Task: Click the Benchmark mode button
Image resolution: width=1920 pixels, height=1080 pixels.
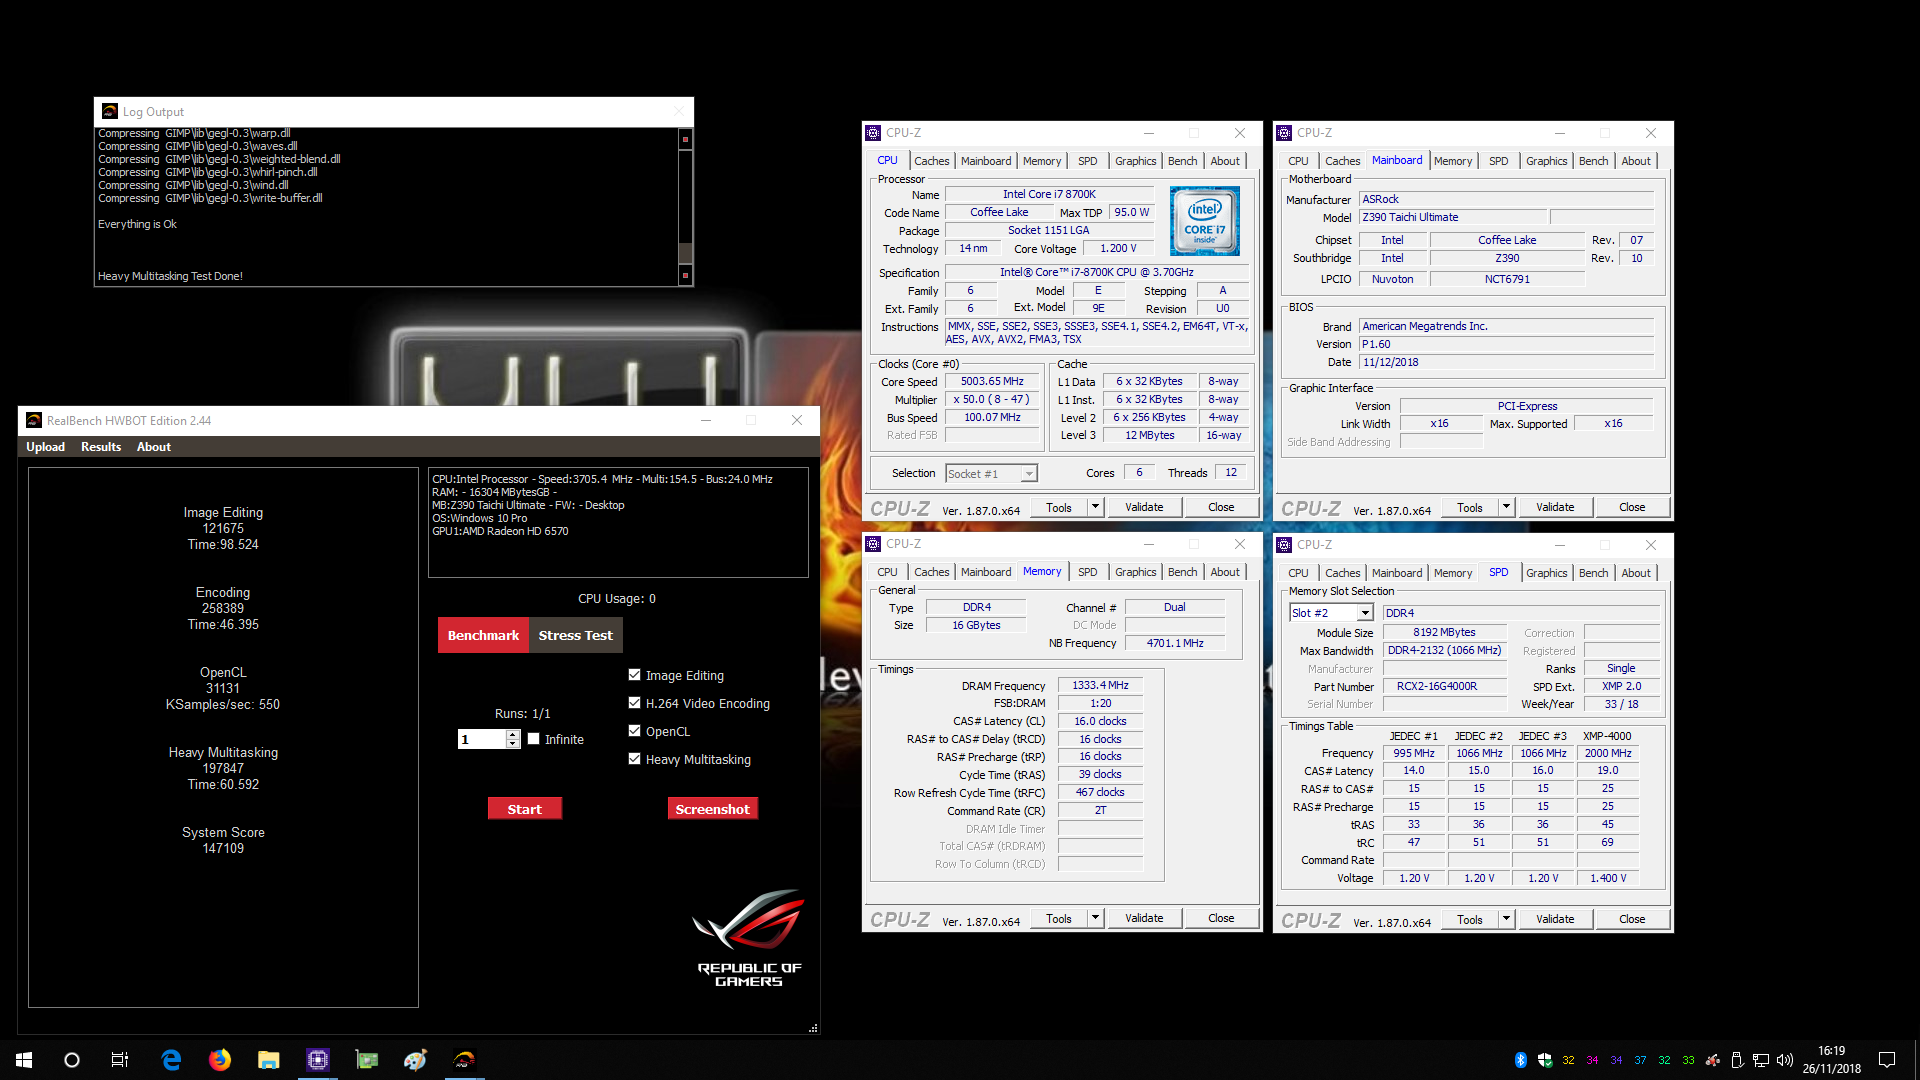Action: (483, 635)
